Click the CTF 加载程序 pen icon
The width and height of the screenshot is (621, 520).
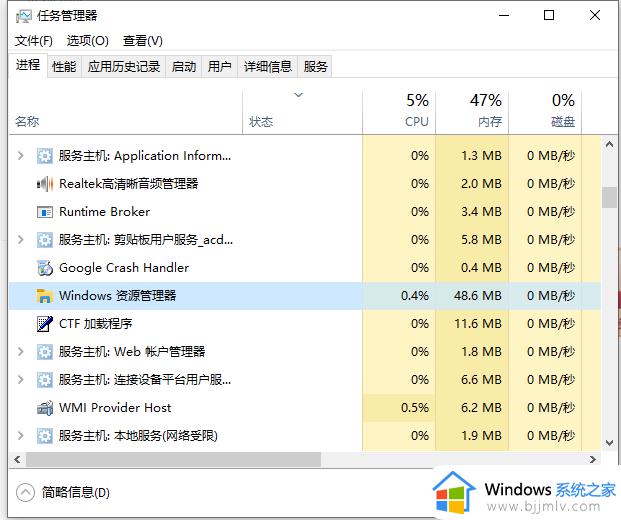(45, 324)
